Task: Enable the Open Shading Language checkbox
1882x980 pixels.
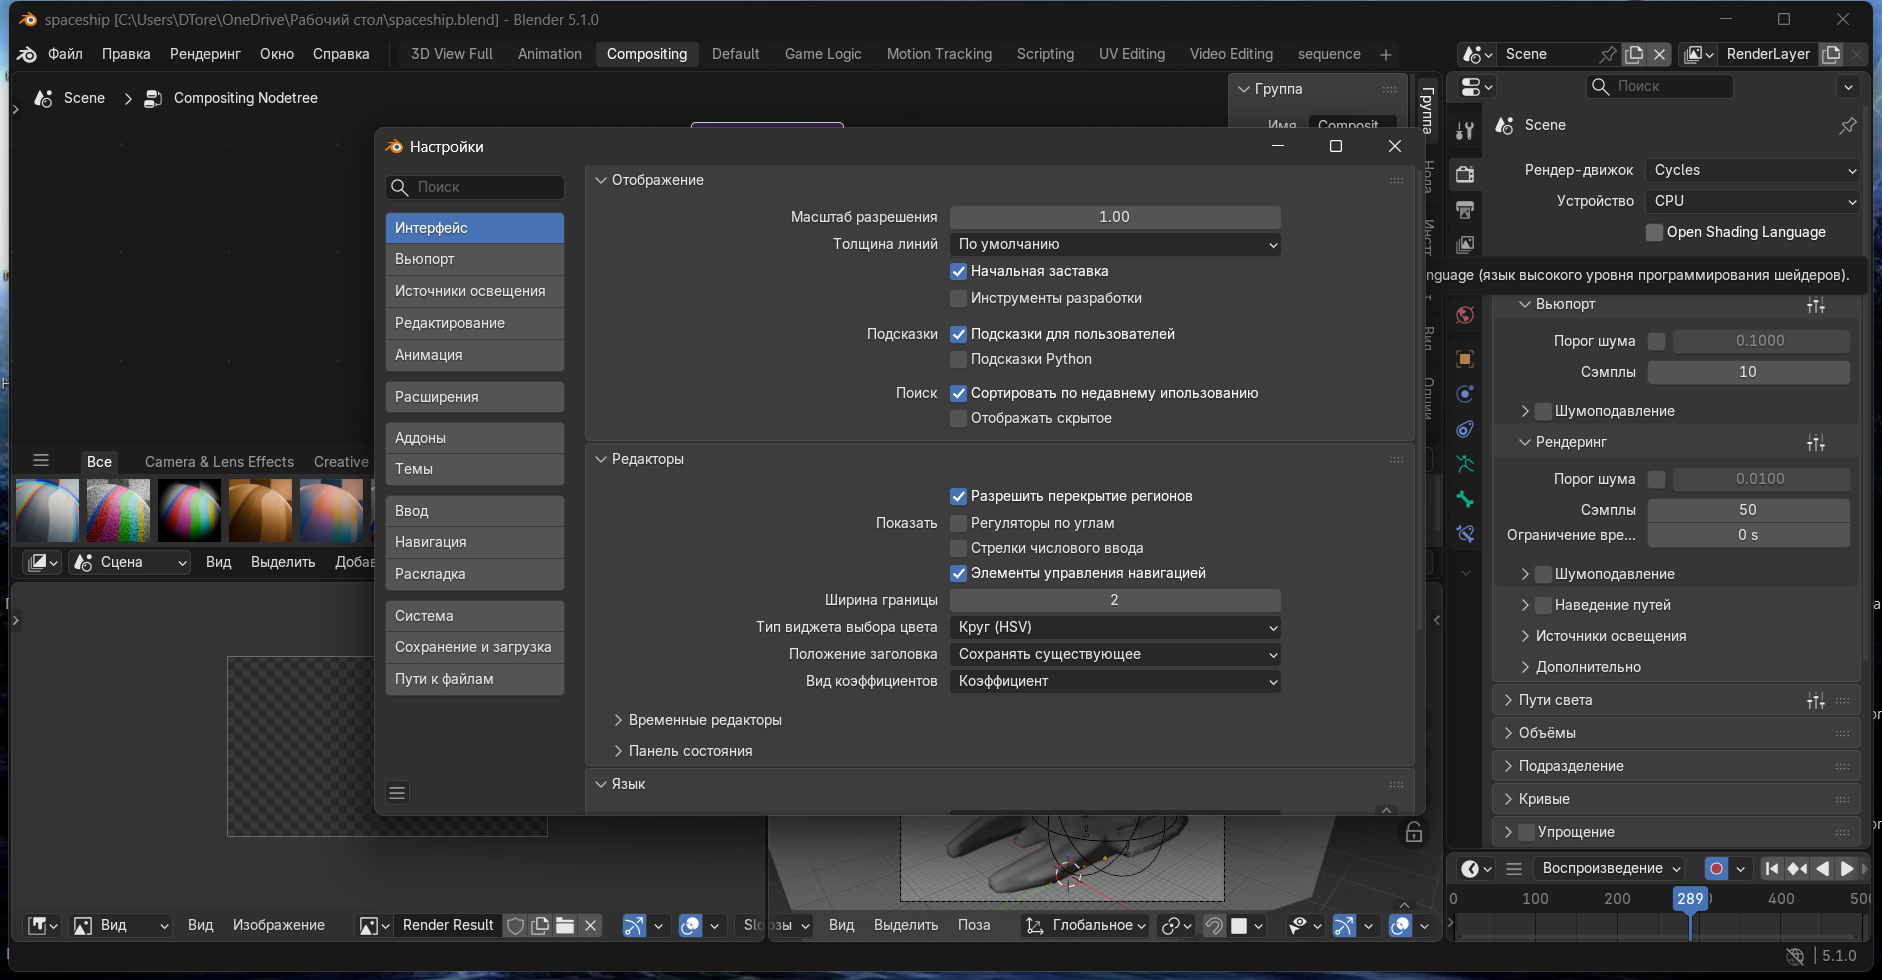Action: point(1655,232)
